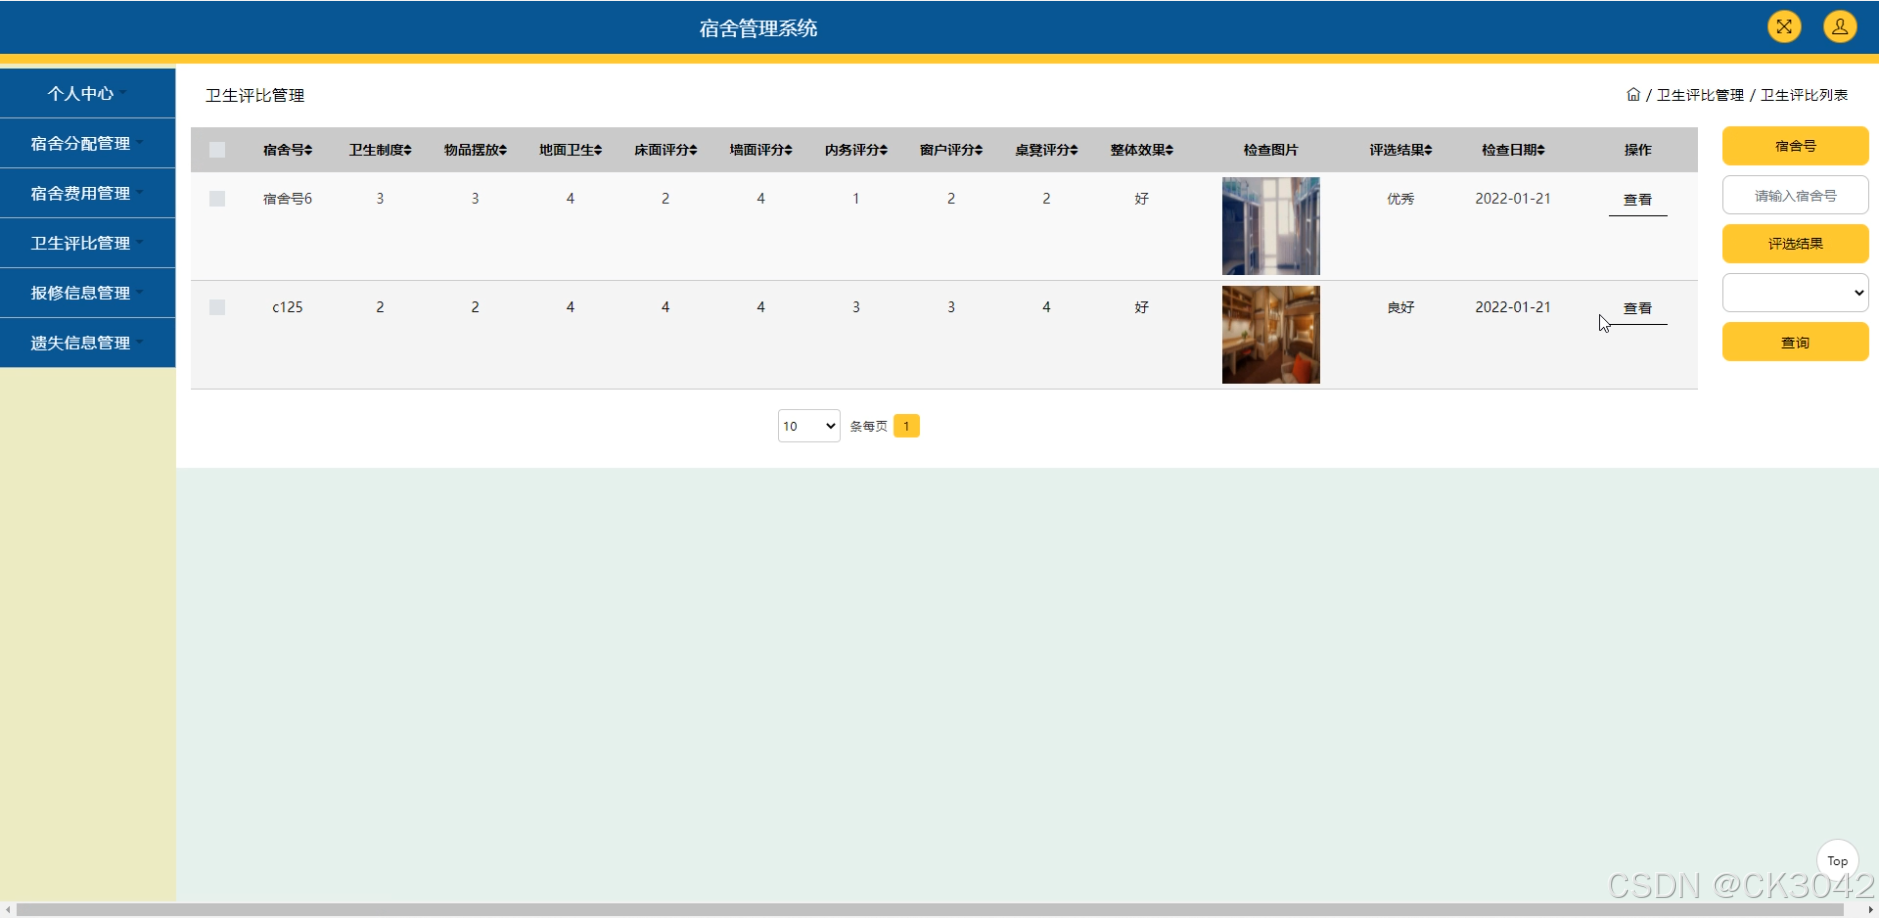This screenshot has height=918, width=1879.
Task: Sort the table by 宿舍号 column
Action: [288, 150]
